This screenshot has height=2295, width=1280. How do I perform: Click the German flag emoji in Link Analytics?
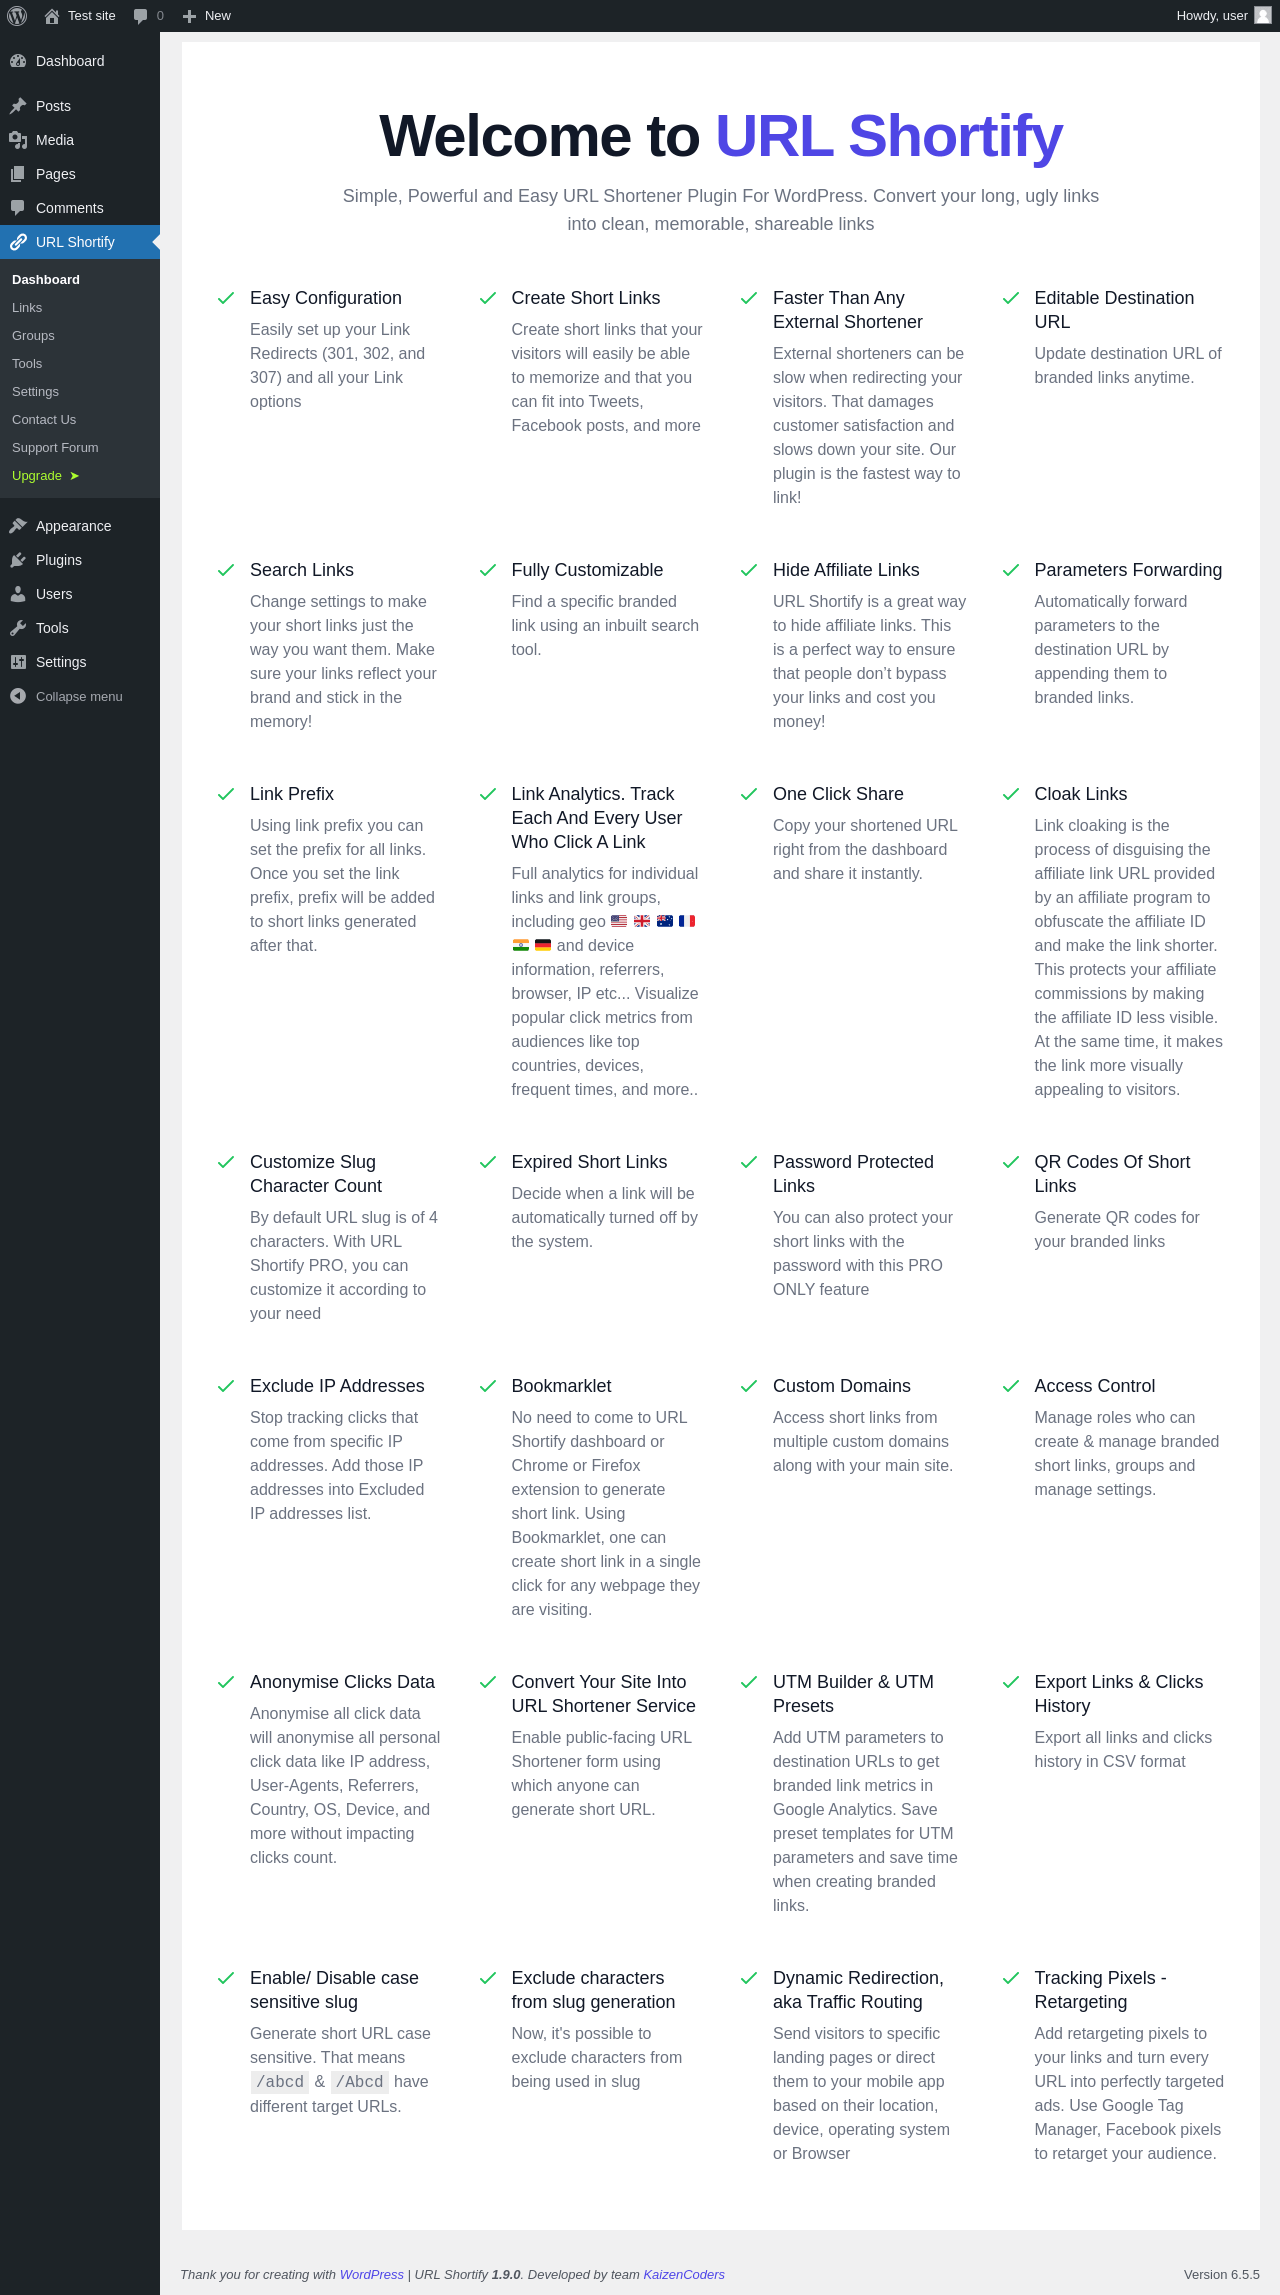coord(543,945)
